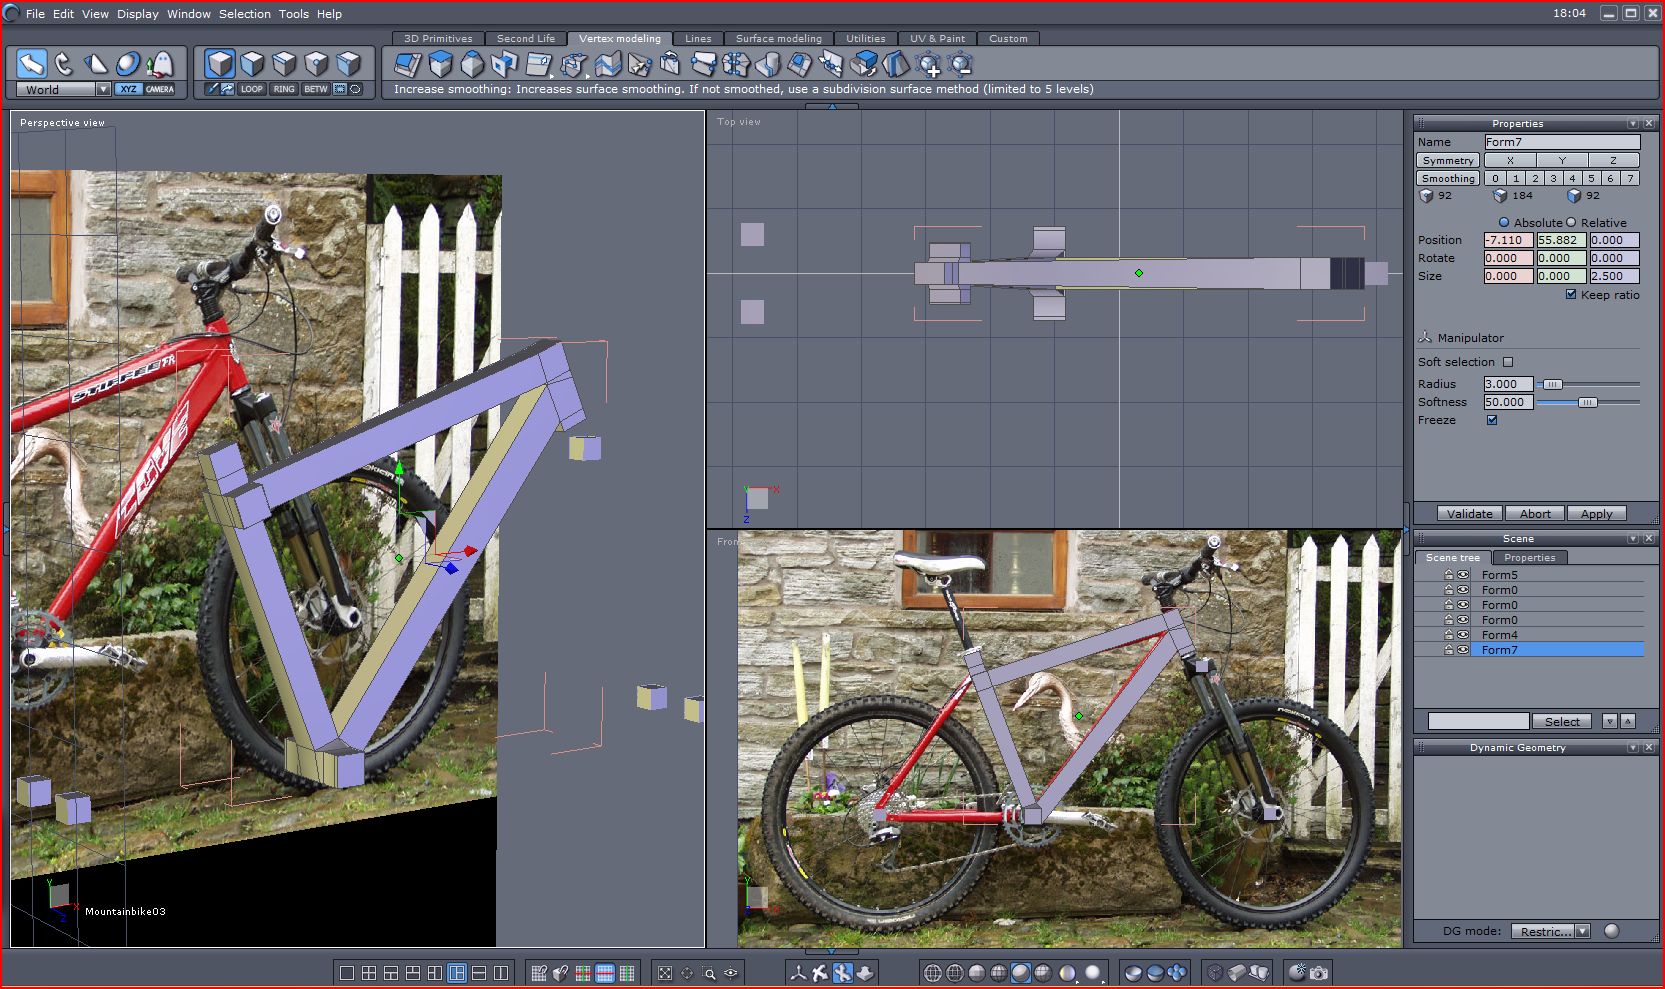Select Form4 in the scene tree
Image resolution: width=1665 pixels, height=989 pixels.
pos(1557,635)
